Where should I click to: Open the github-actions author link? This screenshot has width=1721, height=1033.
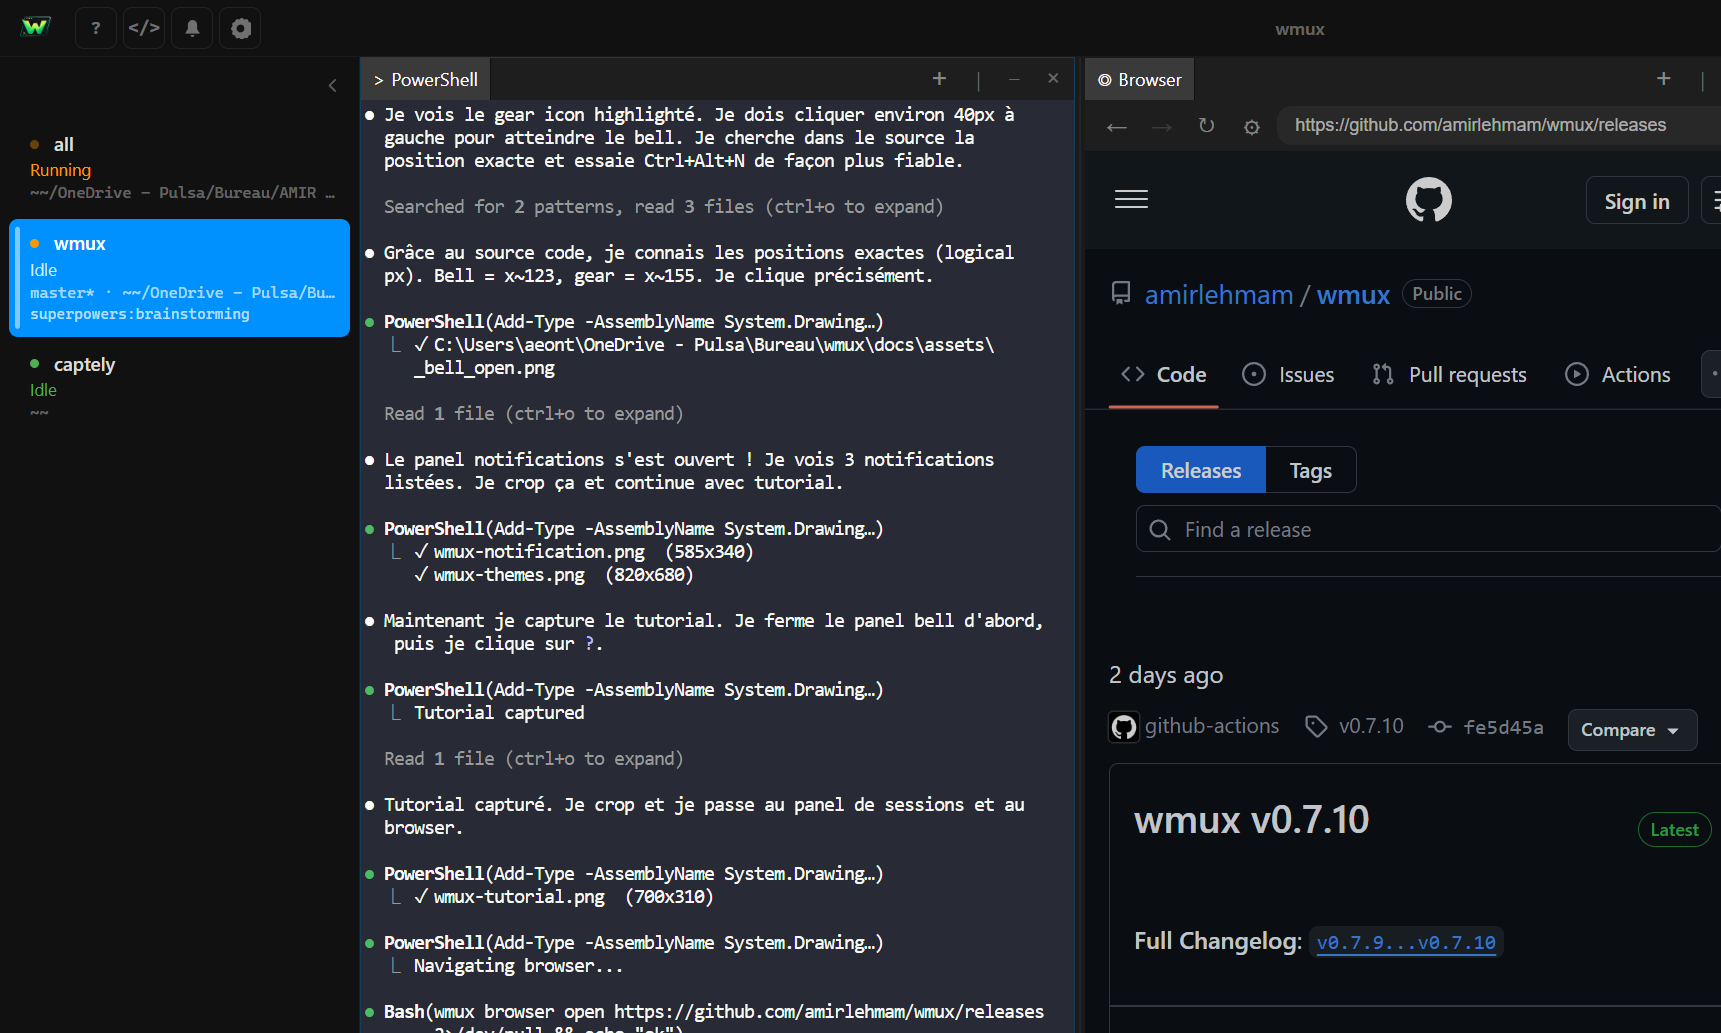(1212, 726)
